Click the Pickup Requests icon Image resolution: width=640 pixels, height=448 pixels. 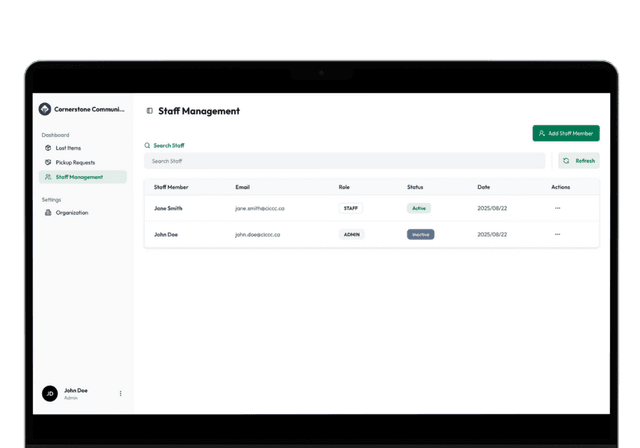[47, 162]
